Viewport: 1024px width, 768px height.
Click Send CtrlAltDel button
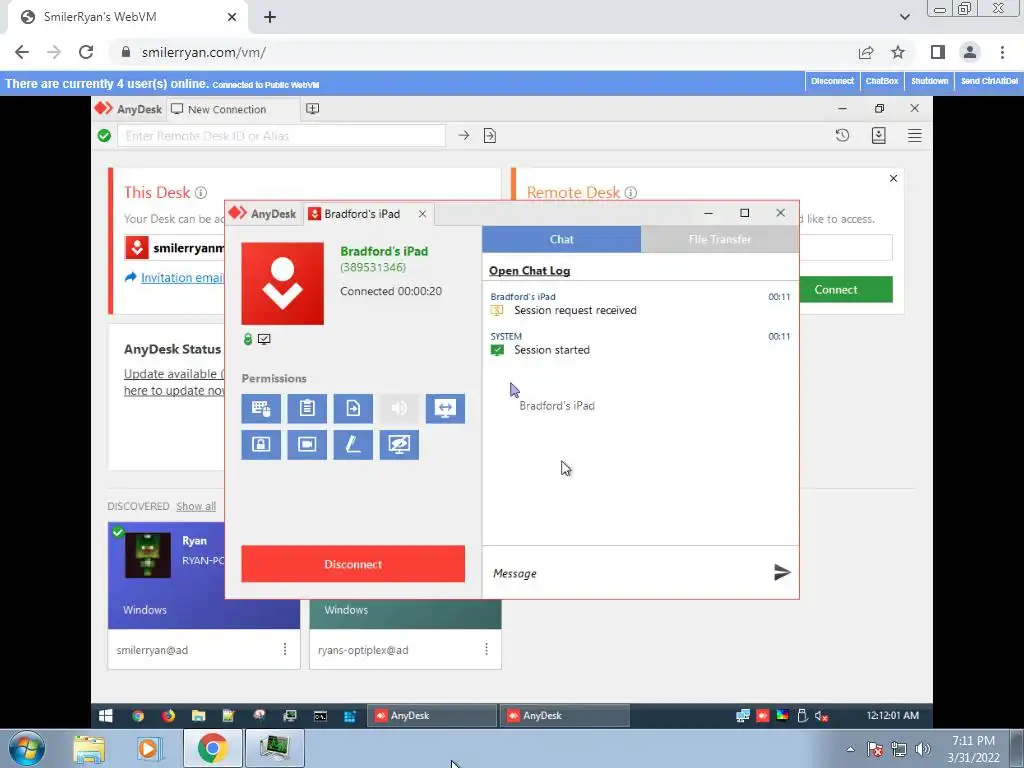tap(989, 82)
